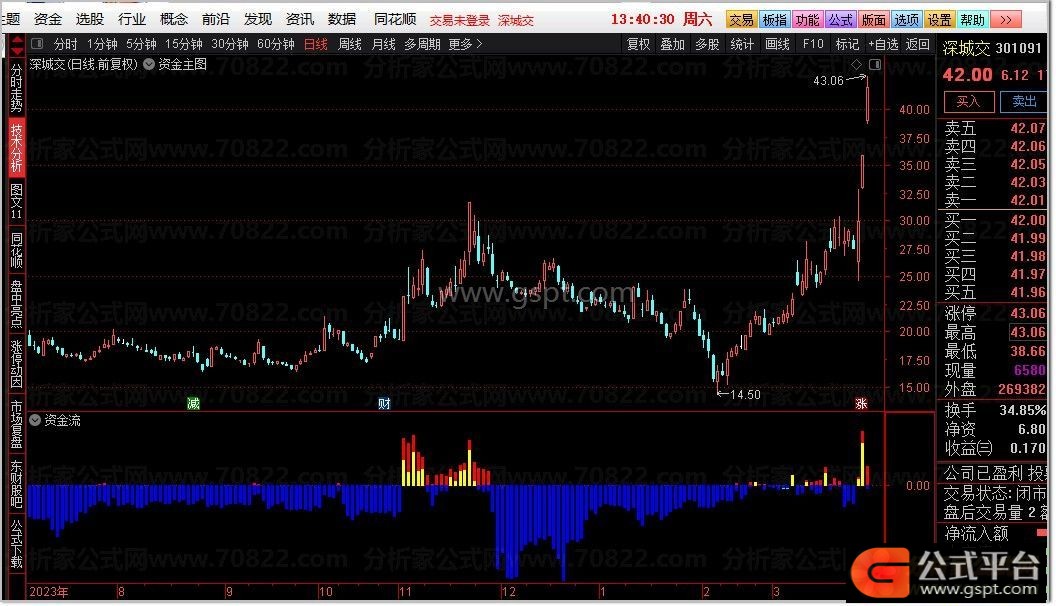Select the 周线 weekly period tab

(x=350, y=44)
